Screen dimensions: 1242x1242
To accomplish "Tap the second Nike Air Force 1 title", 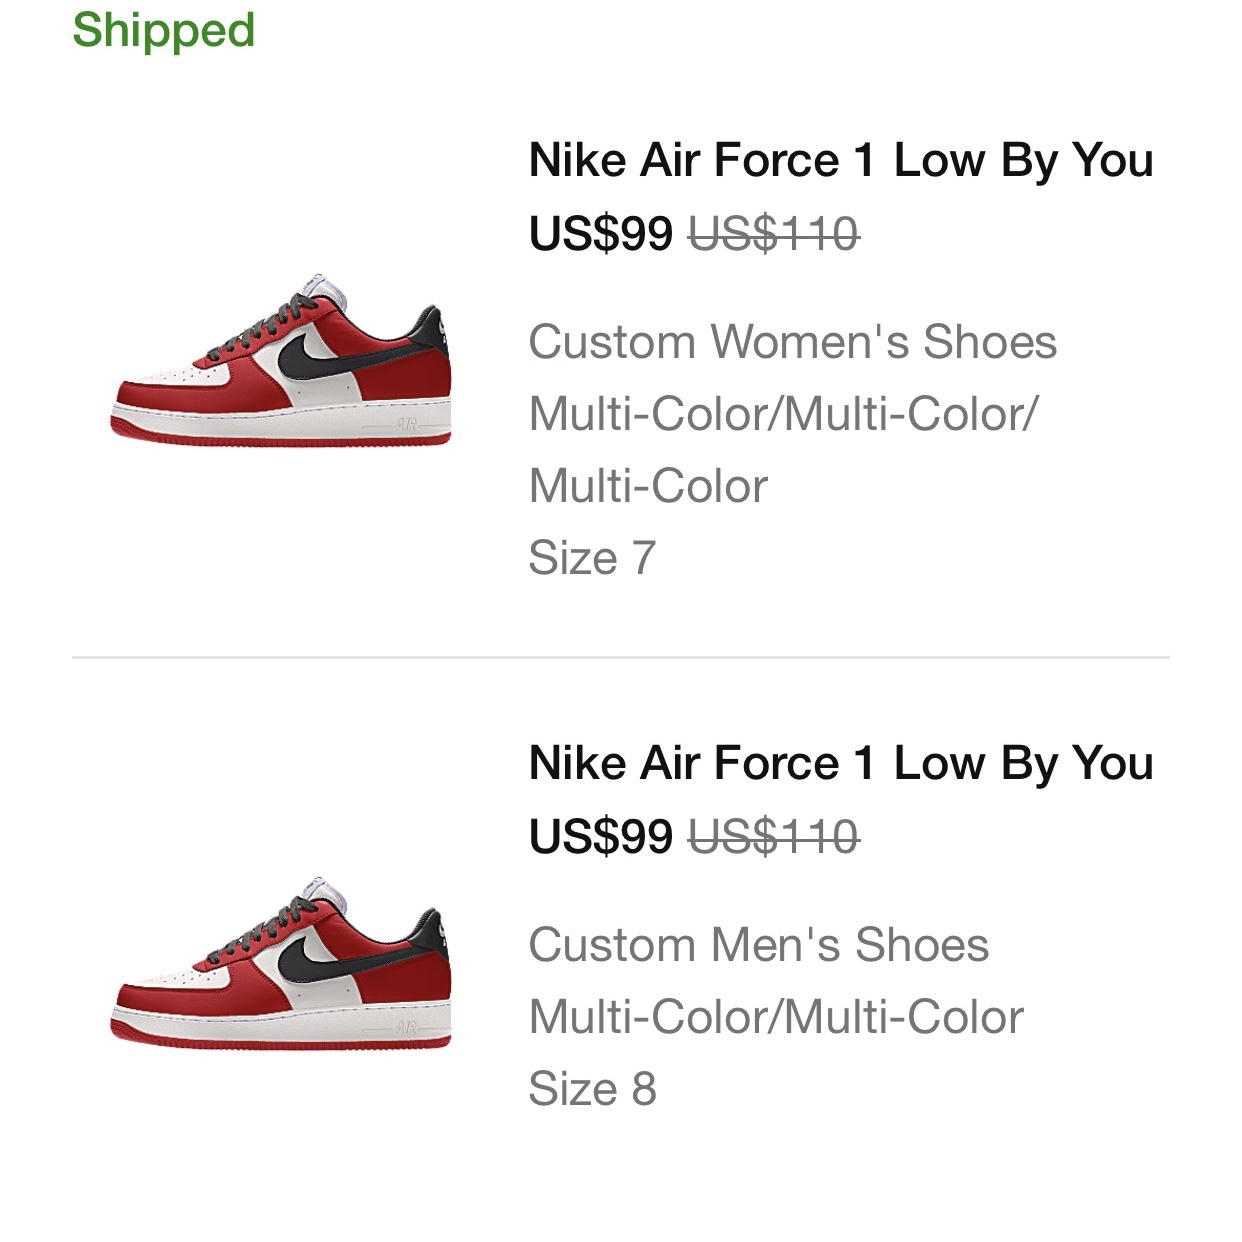I will pos(841,763).
